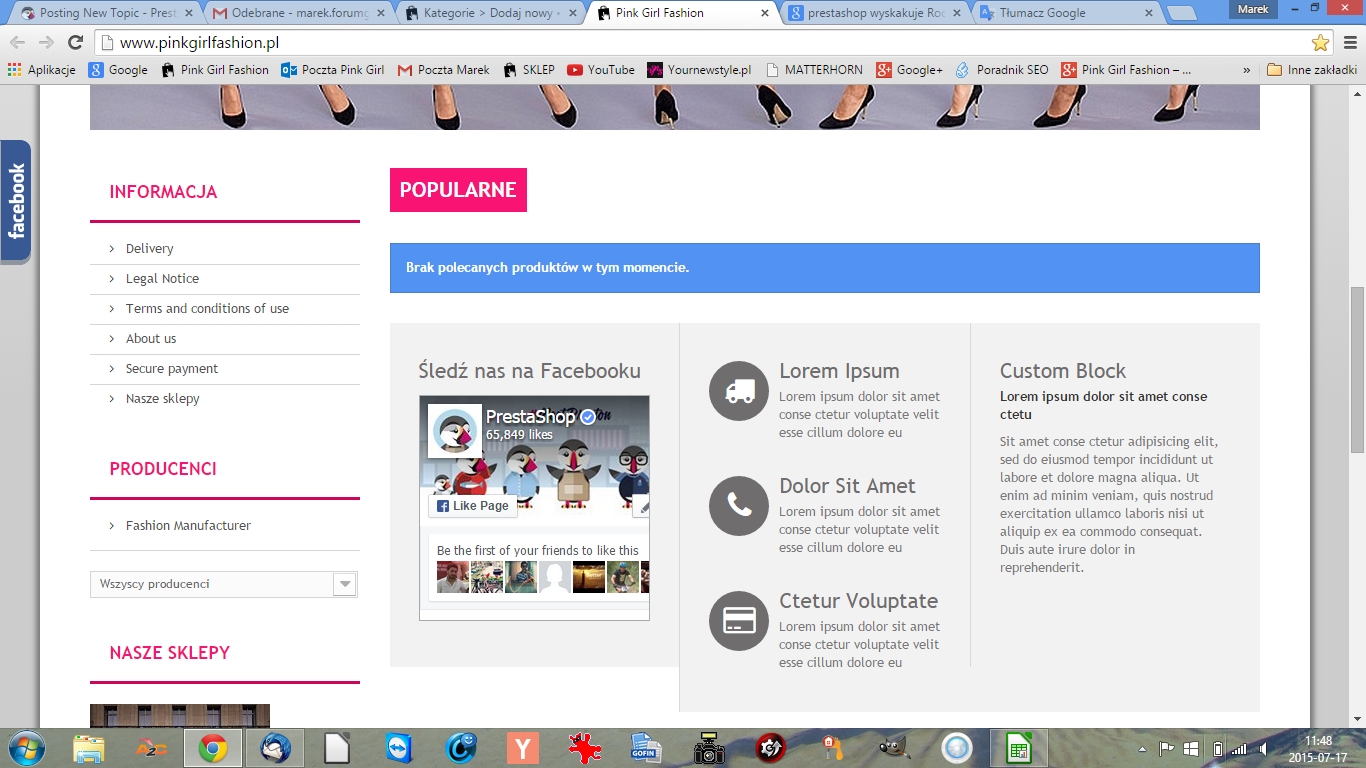The width and height of the screenshot is (1366, 768).
Task: Open the facebook slide-out side tab
Action: [16, 201]
